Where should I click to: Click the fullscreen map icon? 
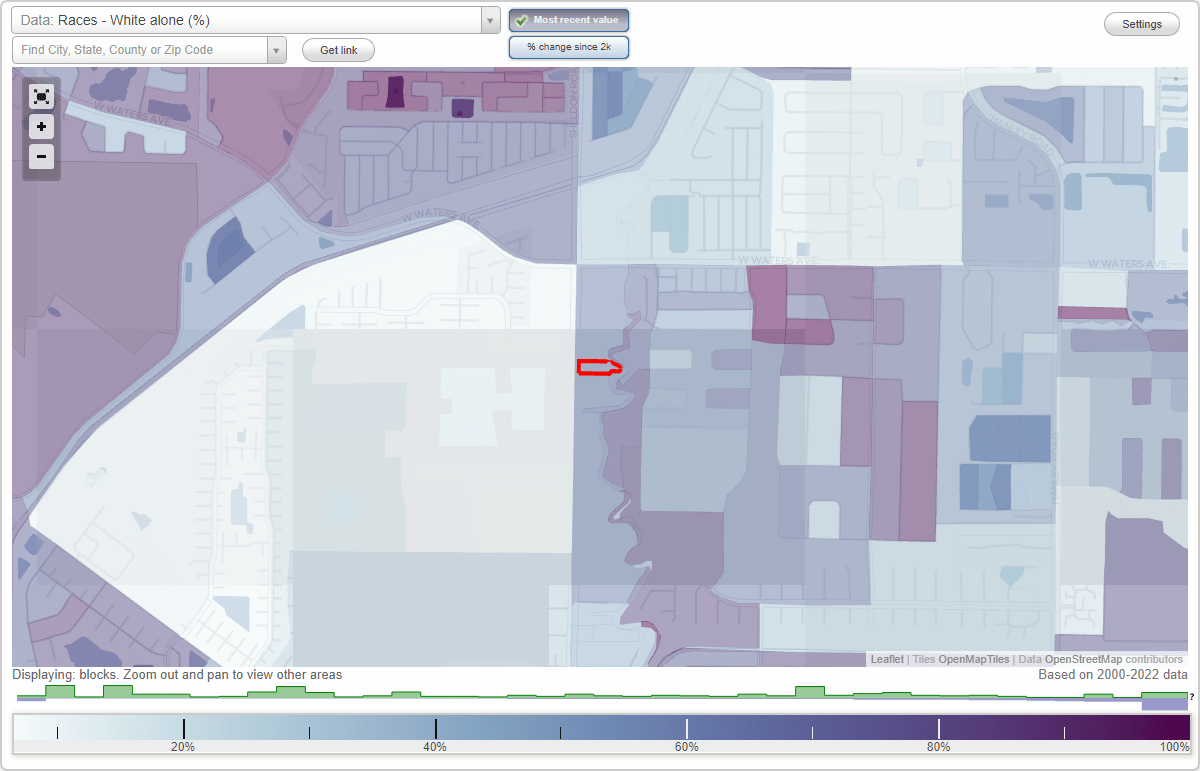pyautogui.click(x=41, y=96)
